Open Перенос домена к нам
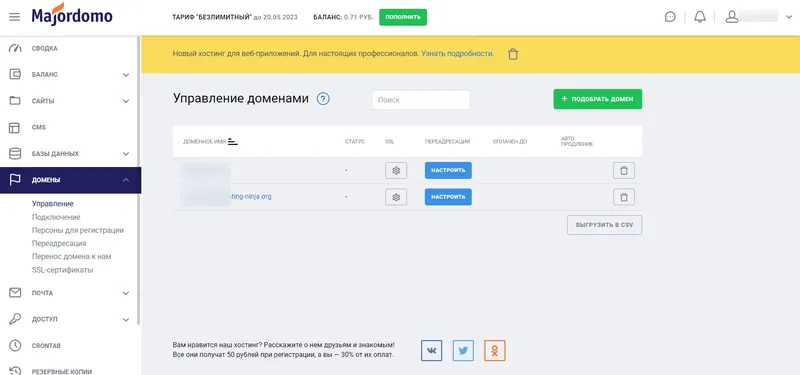Viewport: 800px width, 375px height. click(x=71, y=257)
